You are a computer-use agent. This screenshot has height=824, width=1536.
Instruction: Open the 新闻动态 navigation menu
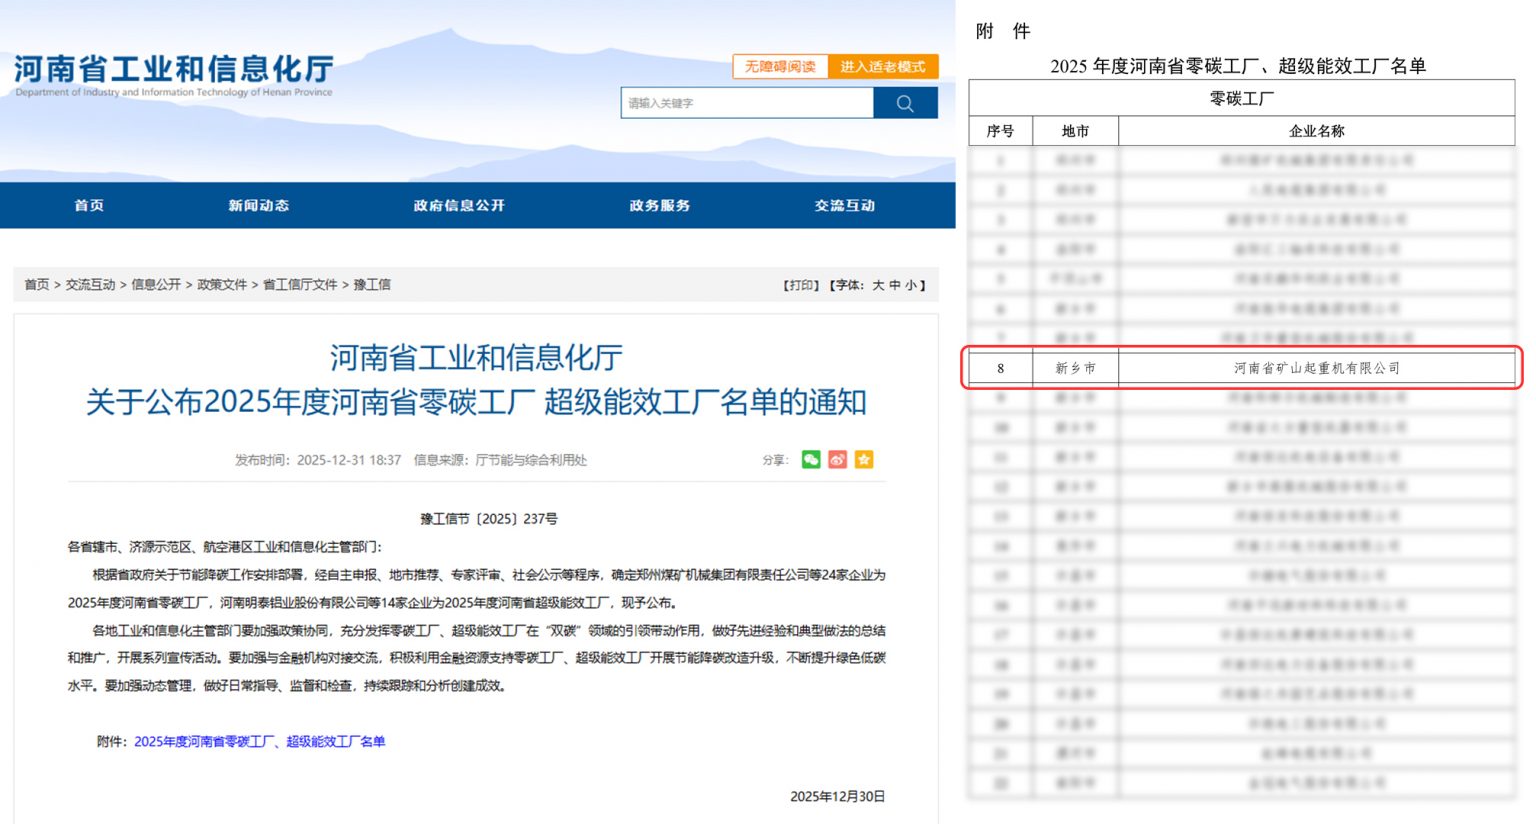click(x=258, y=205)
